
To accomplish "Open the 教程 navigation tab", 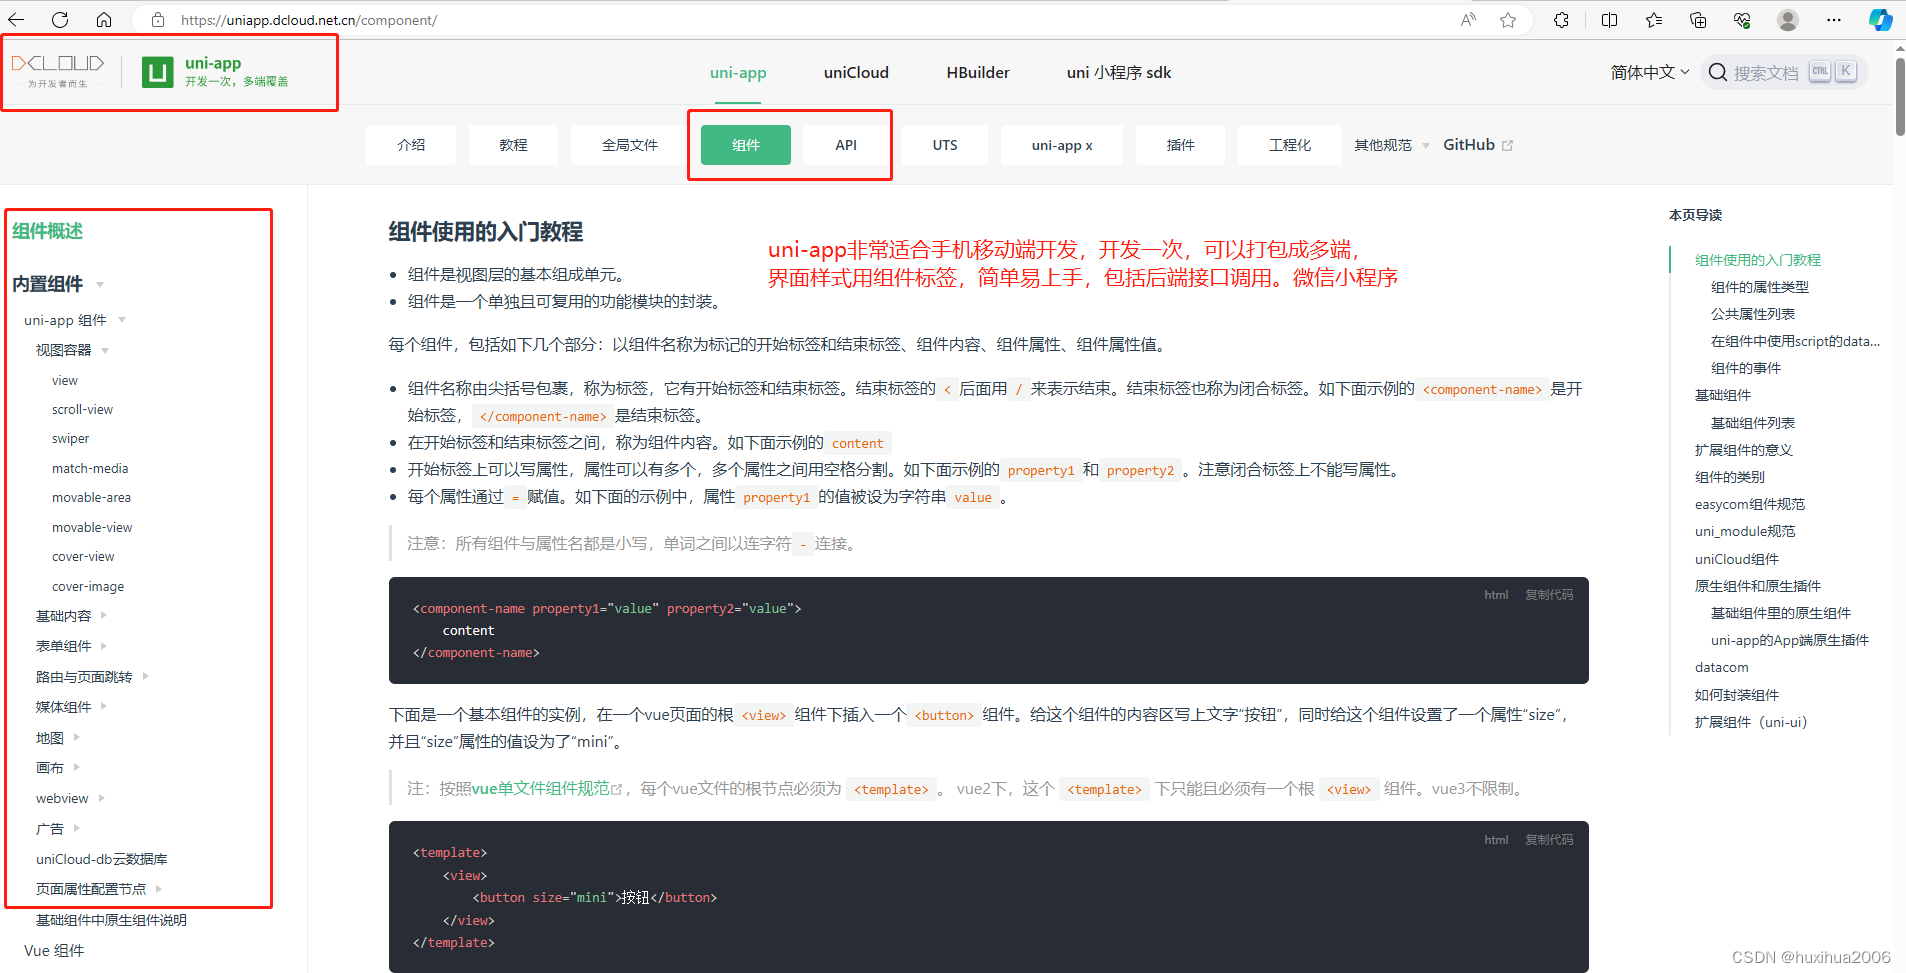I will point(513,145).
